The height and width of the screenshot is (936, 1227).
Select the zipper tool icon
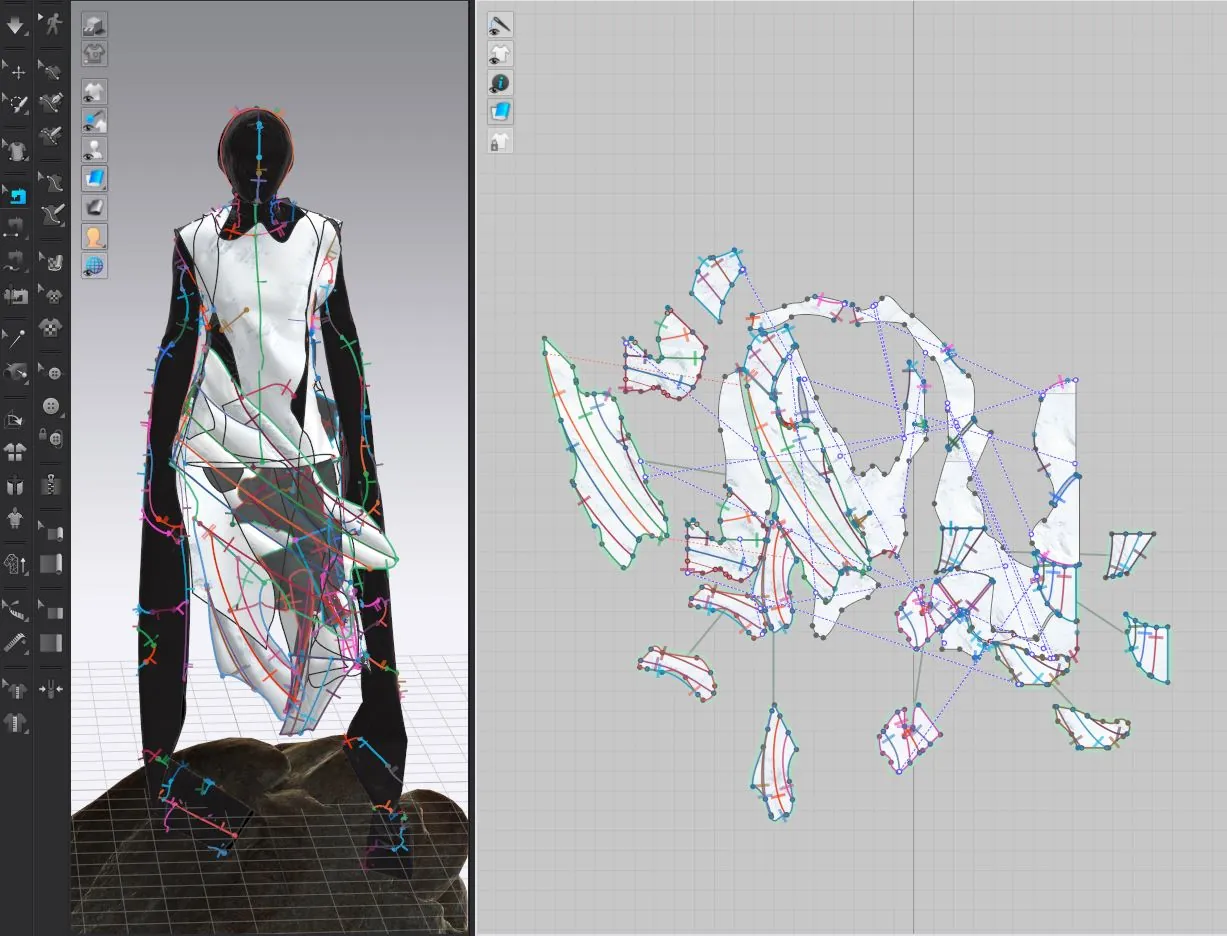point(52,487)
